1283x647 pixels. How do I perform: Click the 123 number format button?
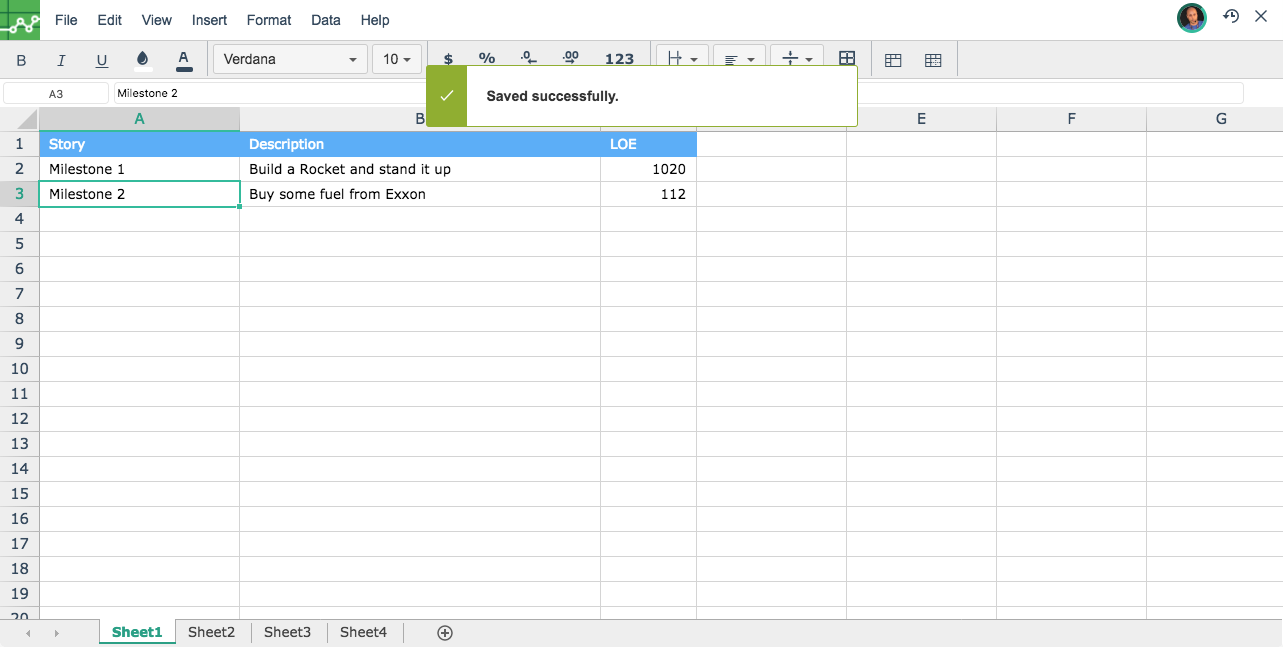tap(619, 59)
